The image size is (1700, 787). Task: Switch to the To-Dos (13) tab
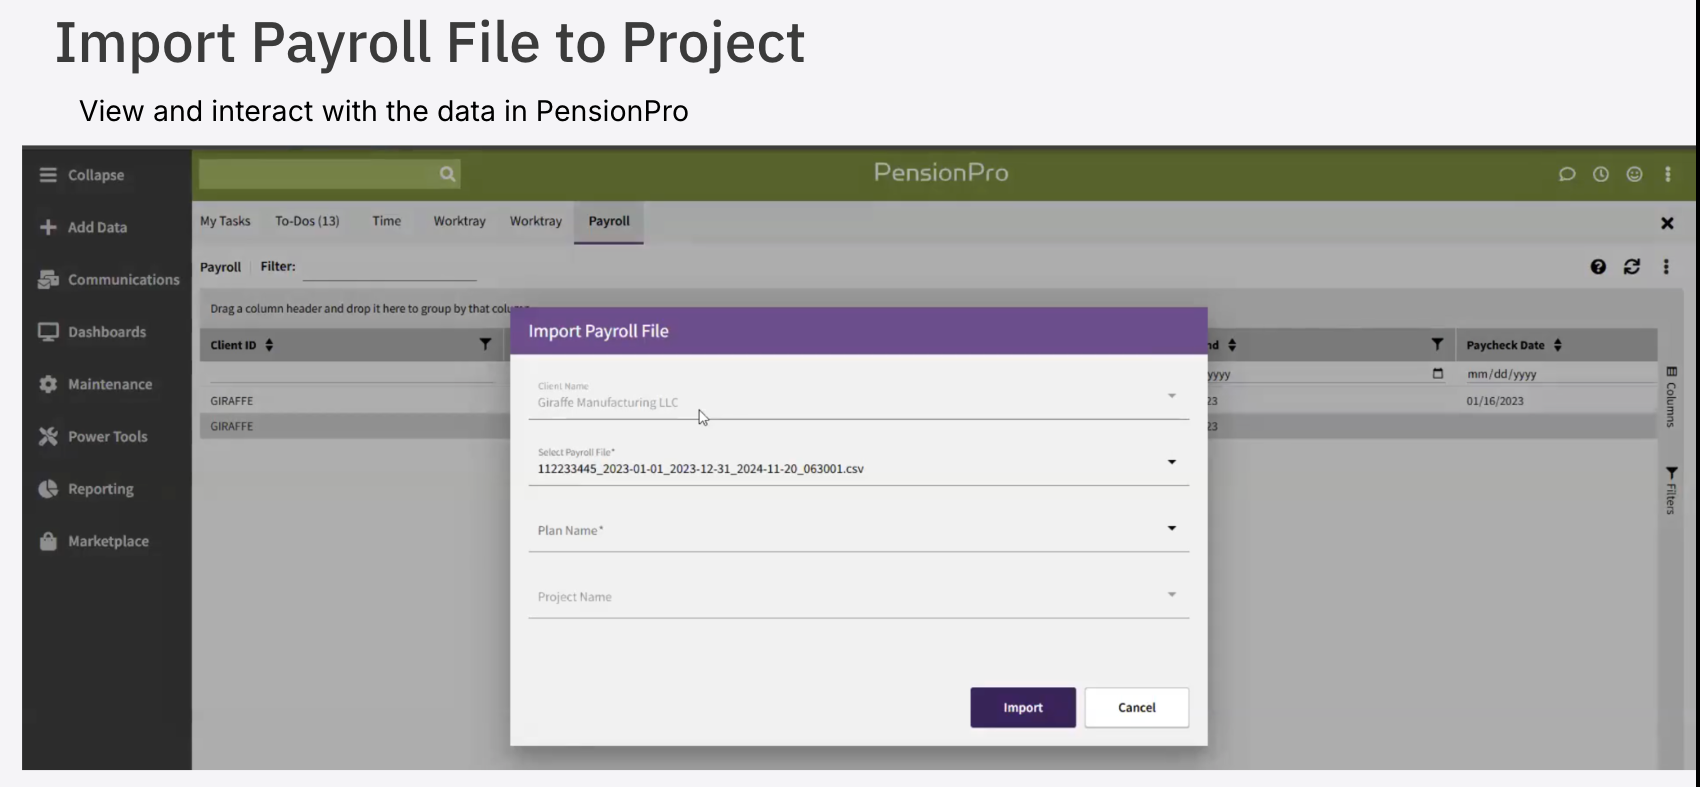point(307,221)
